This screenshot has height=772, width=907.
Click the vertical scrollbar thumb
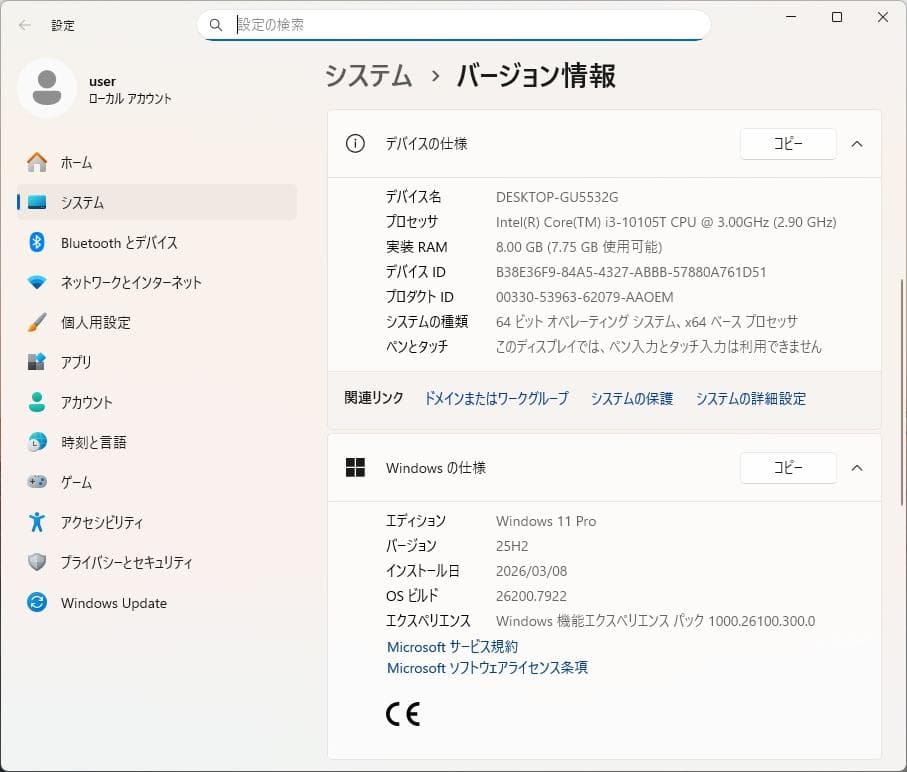(x=902, y=392)
